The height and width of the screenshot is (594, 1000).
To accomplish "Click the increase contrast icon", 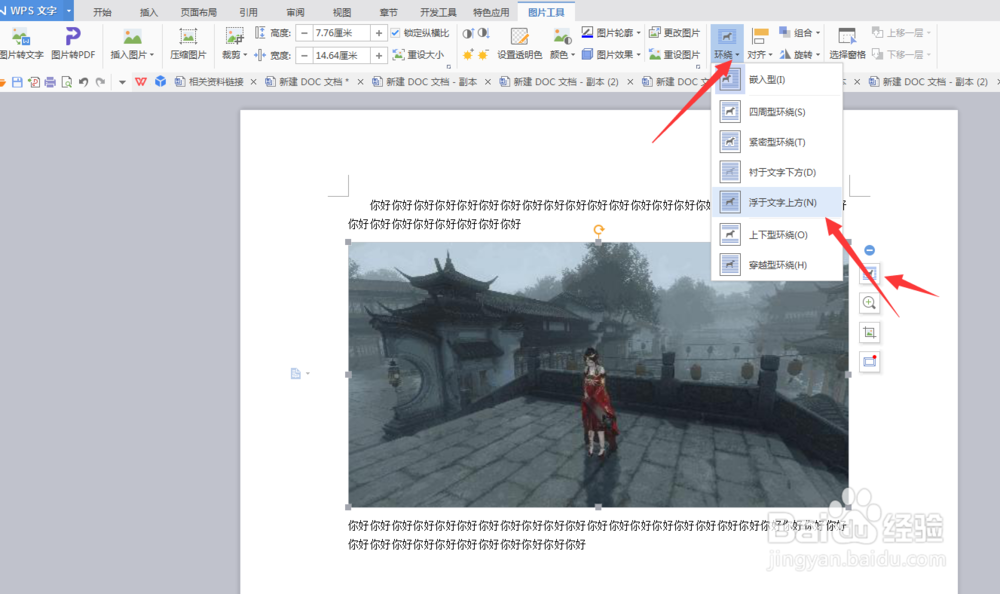I will pyautogui.click(x=467, y=33).
